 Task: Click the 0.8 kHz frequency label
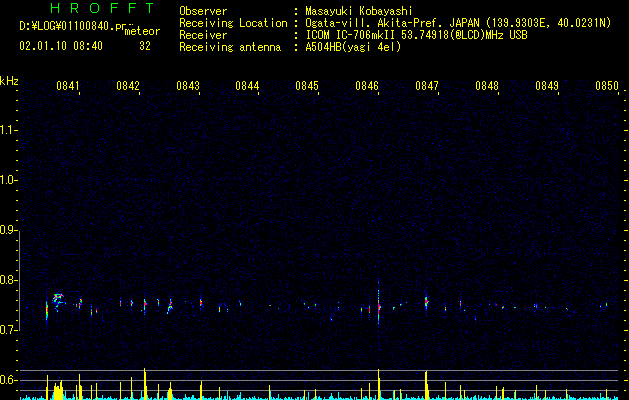(8, 280)
